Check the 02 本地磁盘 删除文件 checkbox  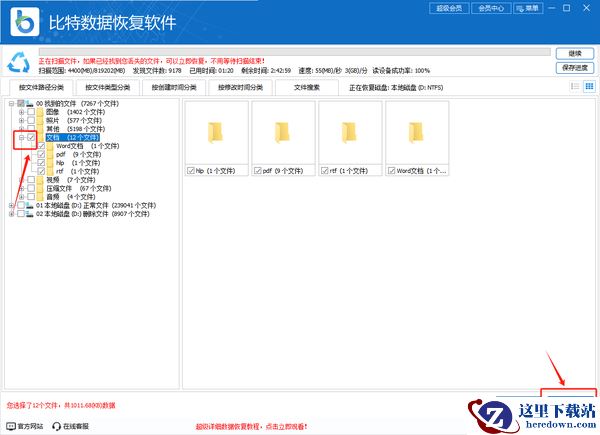tap(21, 214)
